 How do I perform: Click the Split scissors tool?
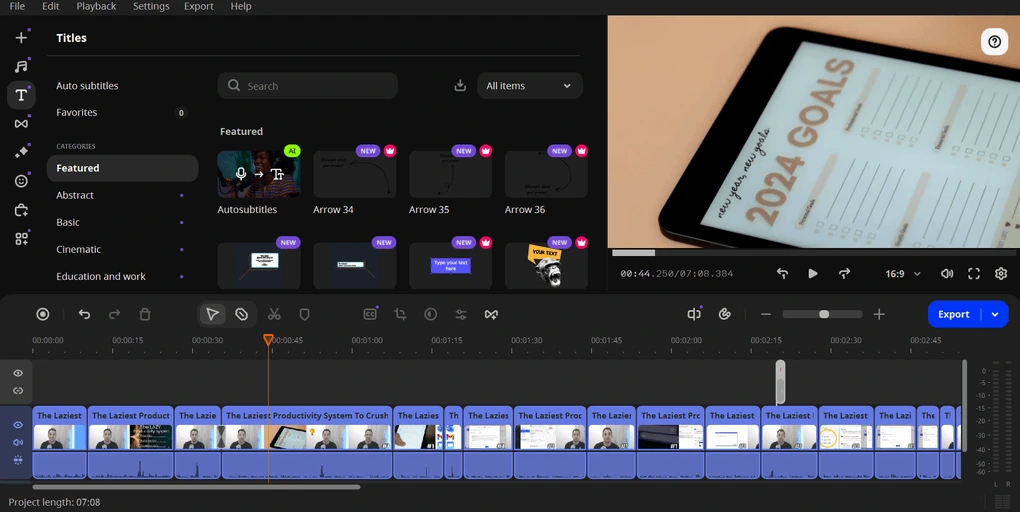274,314
